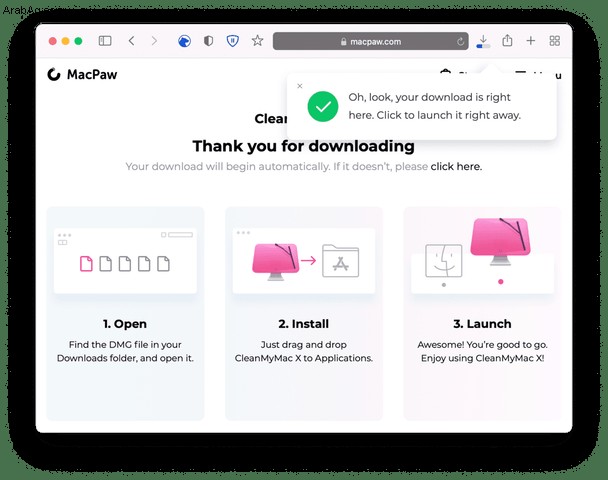Click the macpaw.com address bar
Viewport: 608px width, 480px height.
(x=370, y=41)
